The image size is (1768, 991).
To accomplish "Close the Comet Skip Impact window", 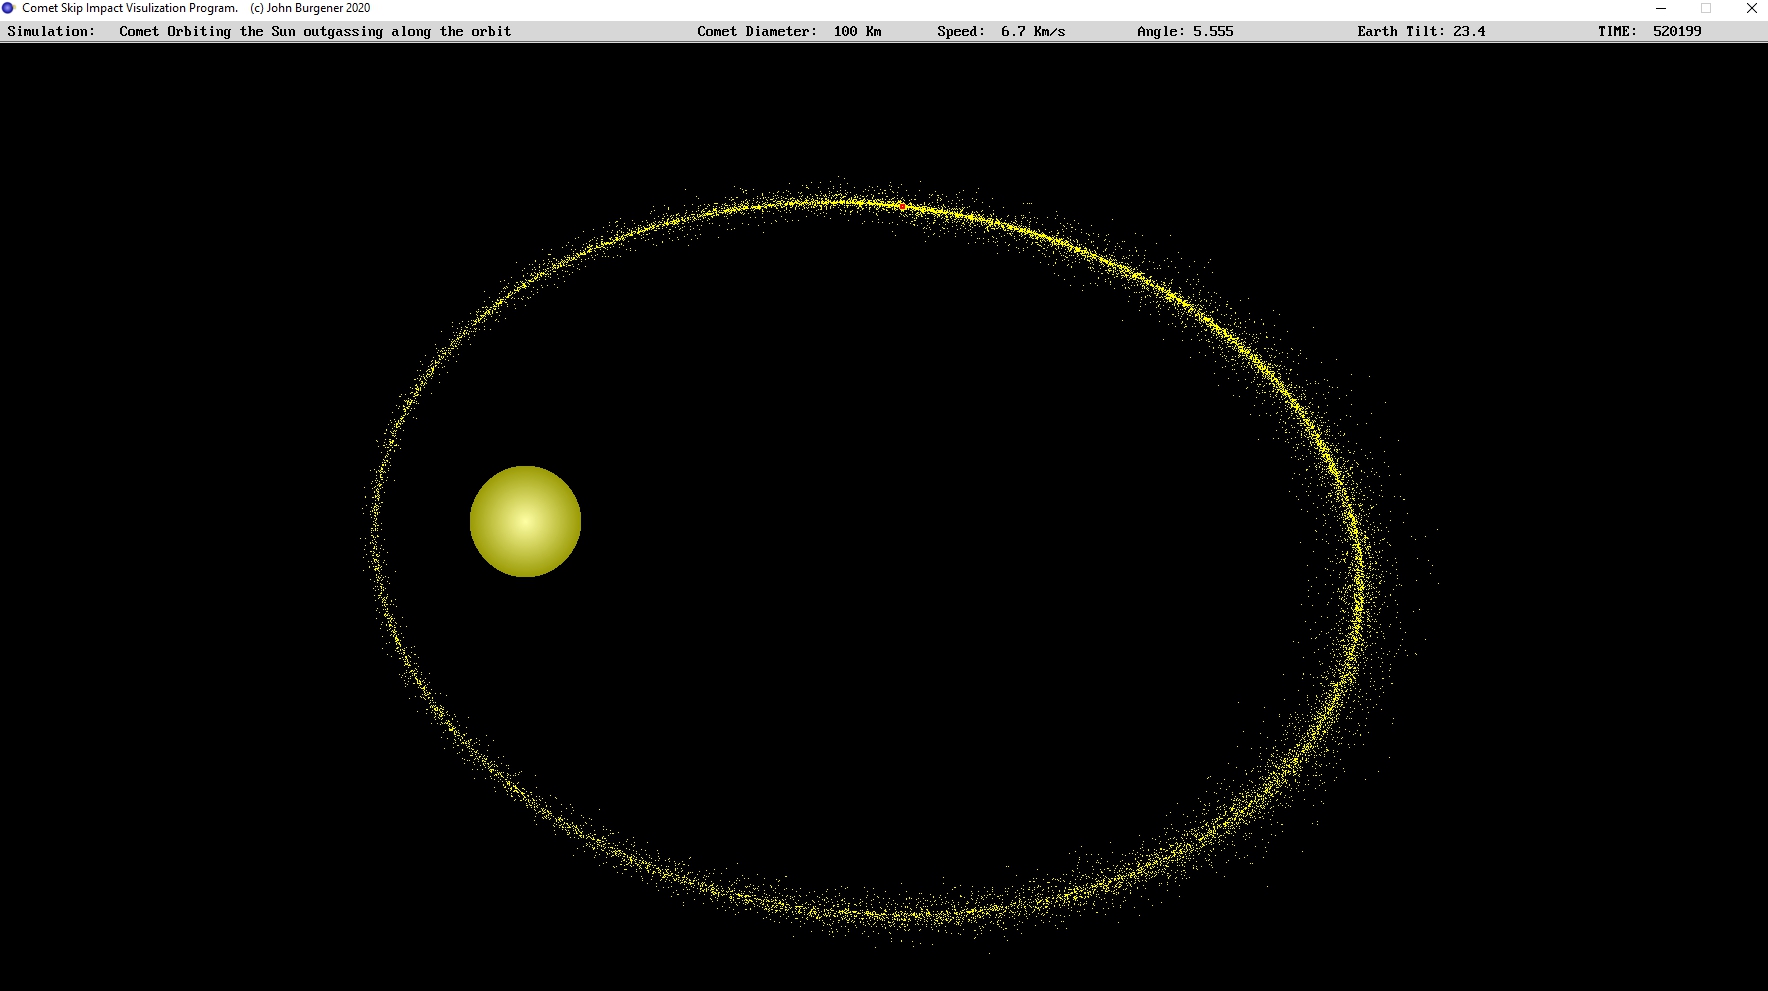I will [x=1751, y=8].
